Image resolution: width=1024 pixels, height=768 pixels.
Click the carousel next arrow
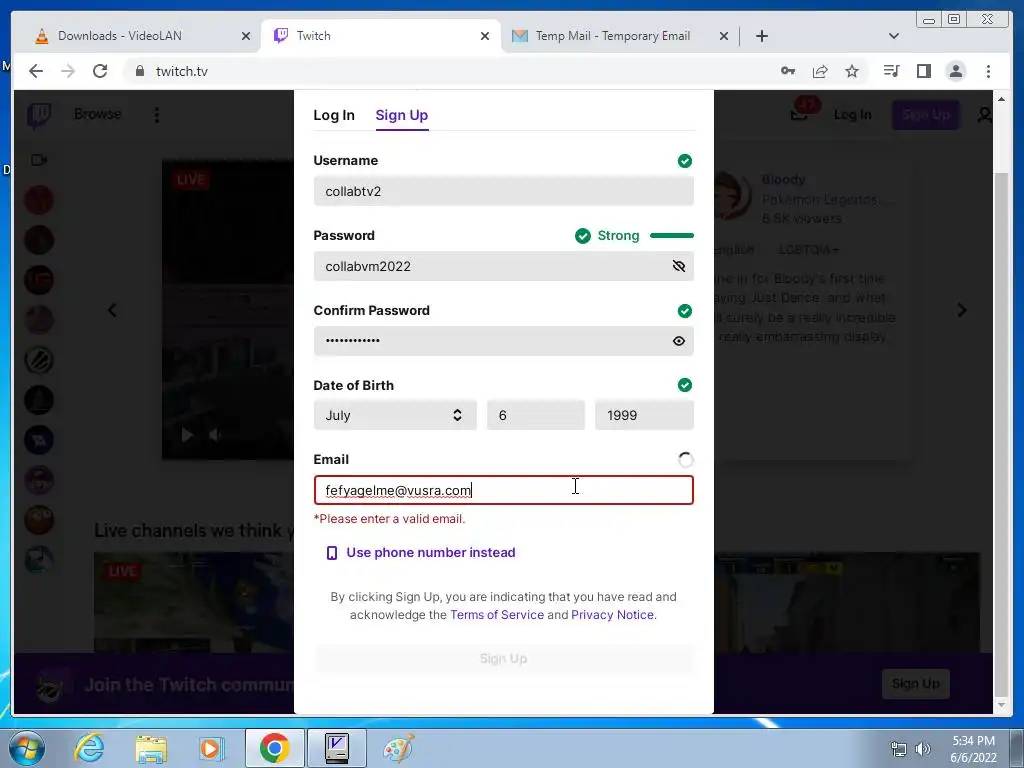click(x=962, y=310)
